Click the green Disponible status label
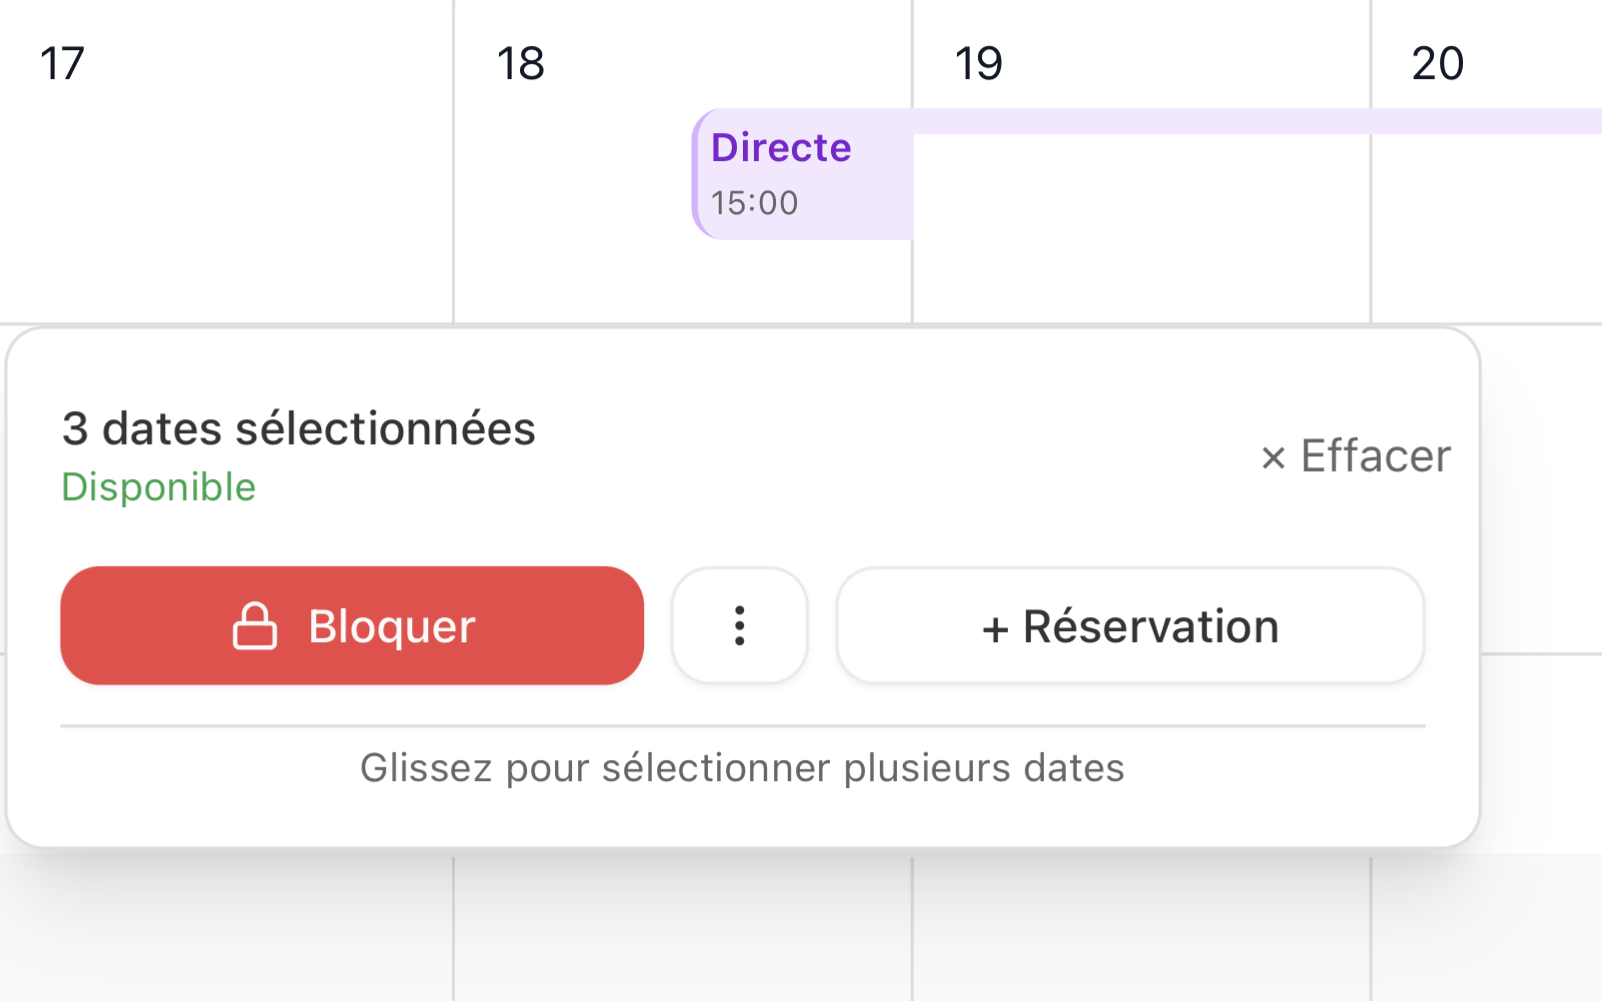 point(158,487)
